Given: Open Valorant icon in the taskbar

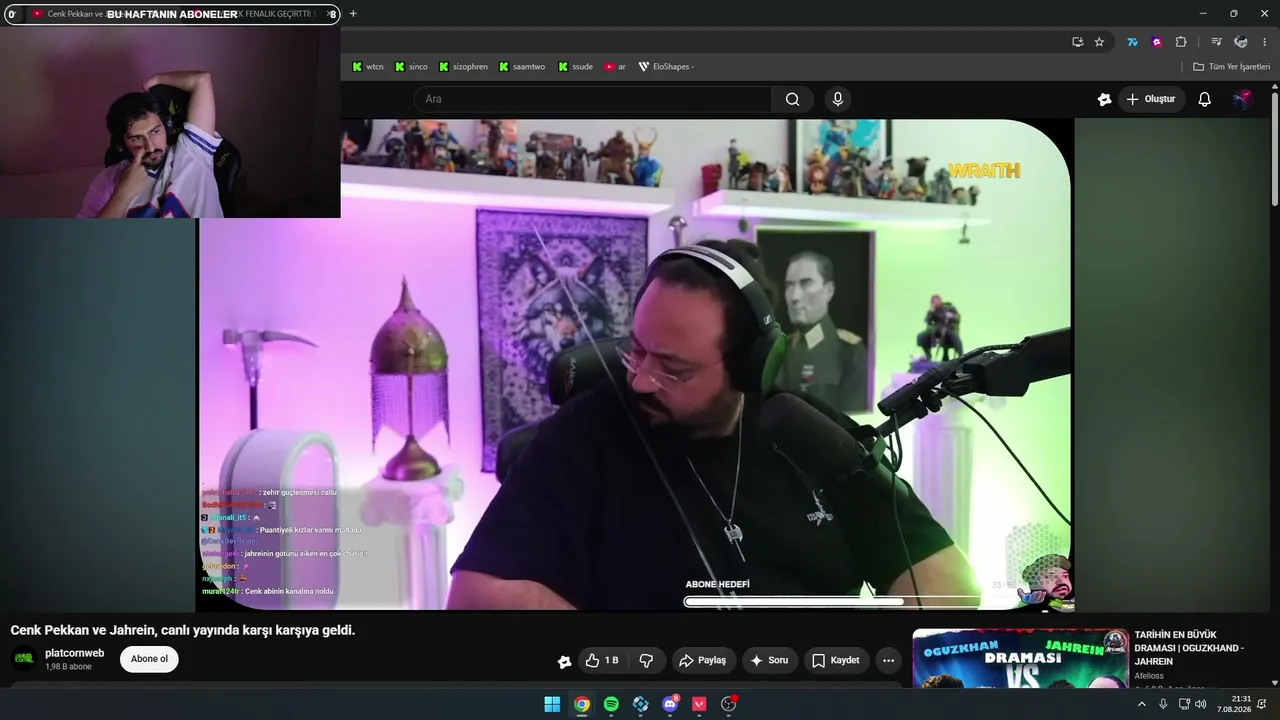Looking at the screenshot, I should 699,704.
